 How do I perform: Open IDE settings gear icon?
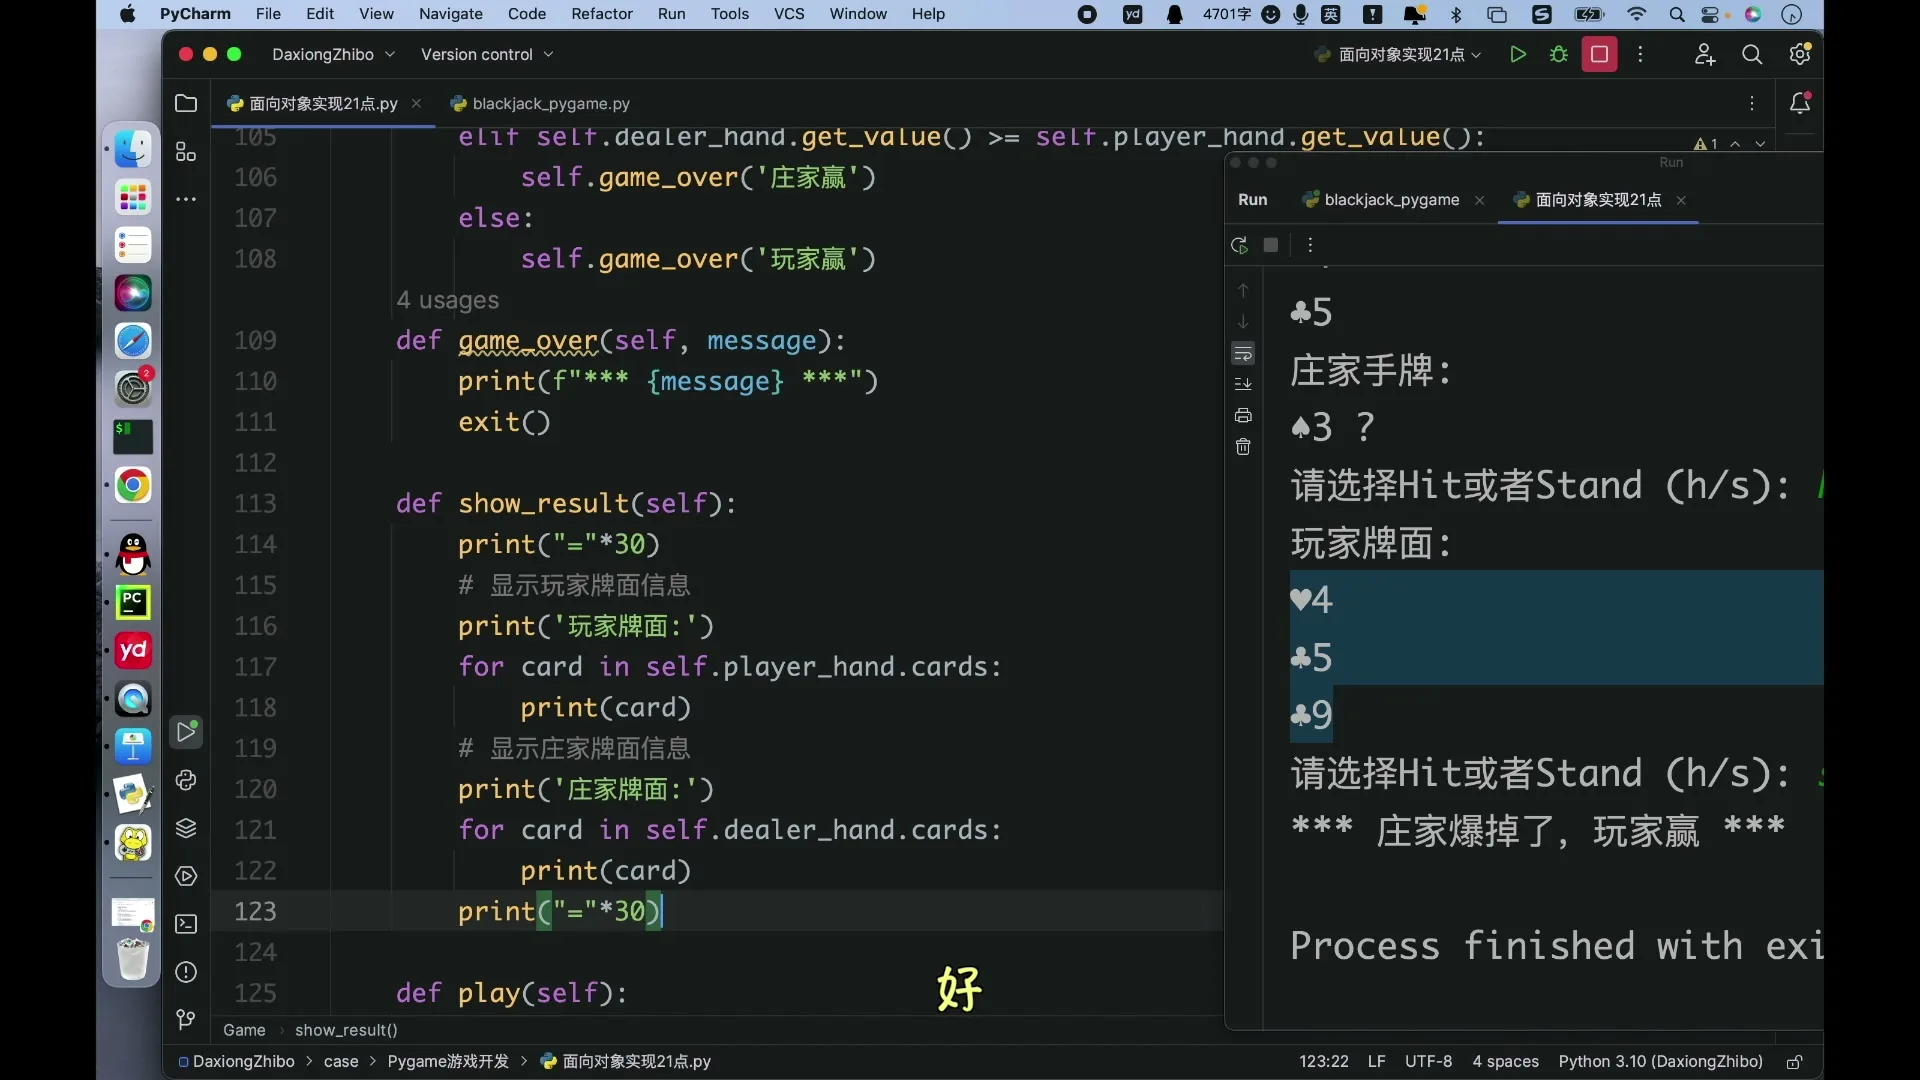pyautogui.click(x=1800, y=54)
